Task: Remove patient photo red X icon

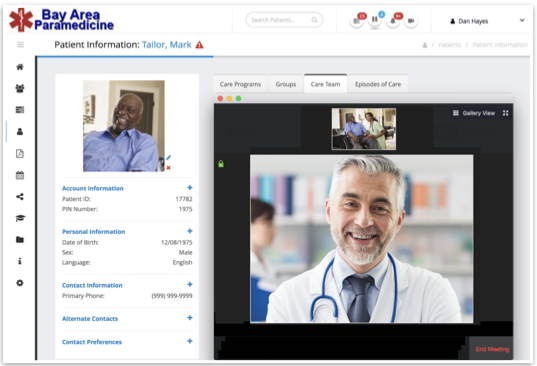Action: 168,168
